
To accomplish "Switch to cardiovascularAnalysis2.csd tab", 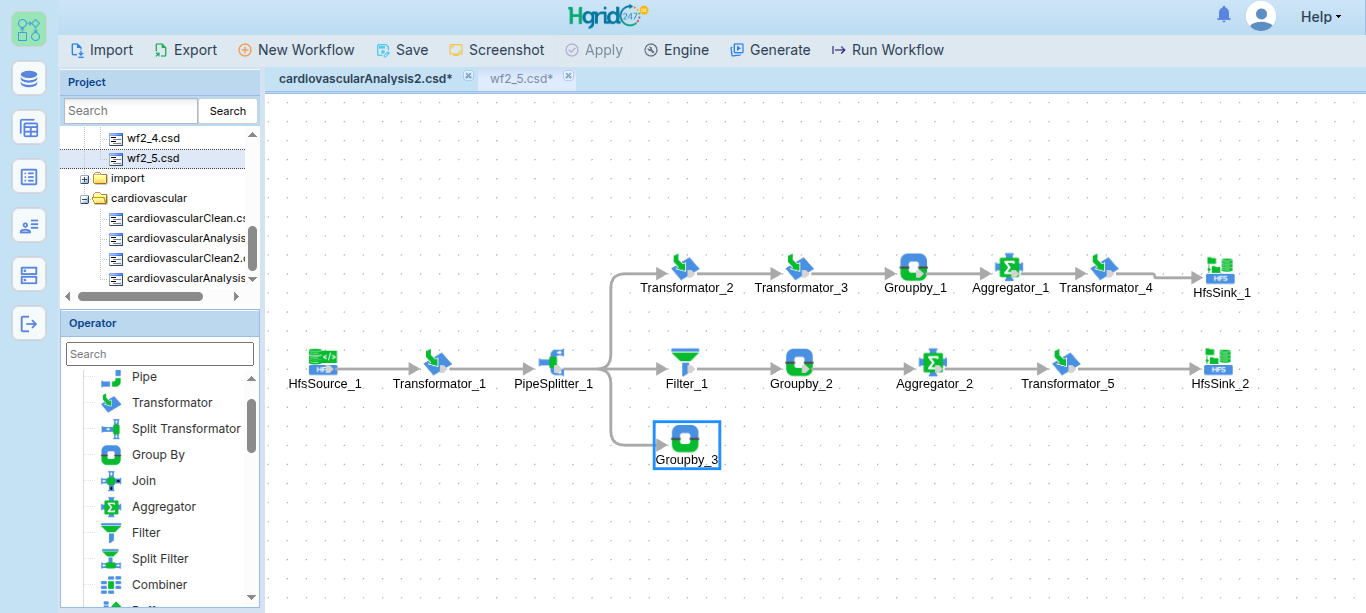I will pyautogui.click(x=365, y=78).
